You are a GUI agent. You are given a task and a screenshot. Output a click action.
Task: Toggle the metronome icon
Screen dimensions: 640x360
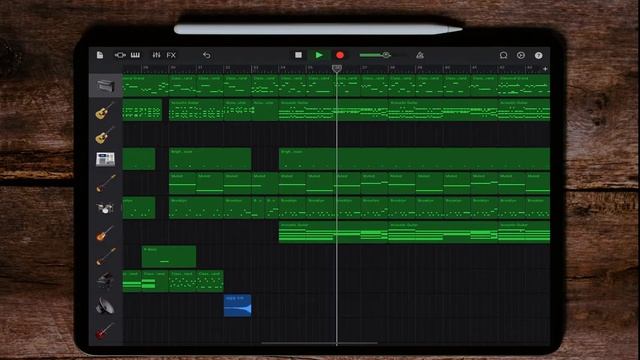tap(420, 55)
